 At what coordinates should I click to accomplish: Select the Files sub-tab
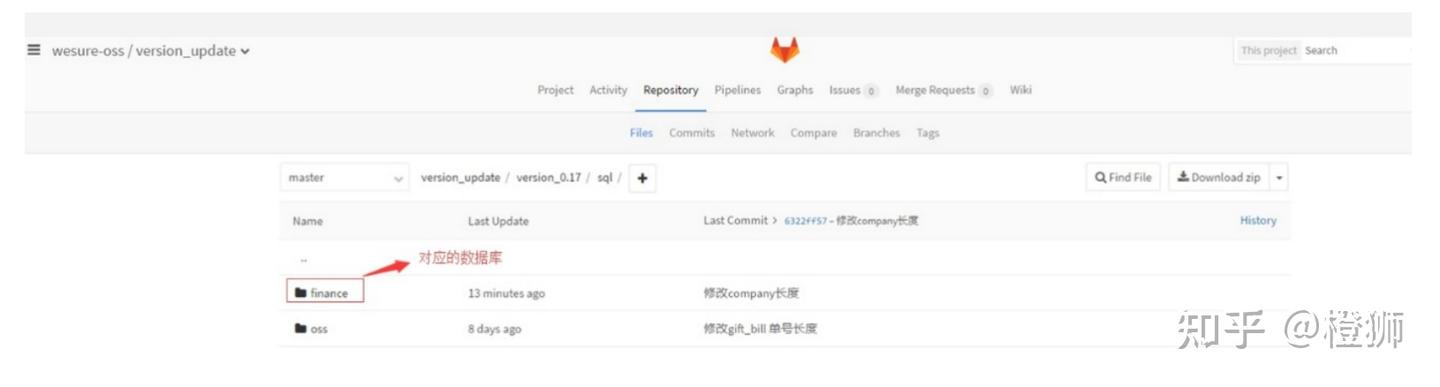(x=641, y=133)
